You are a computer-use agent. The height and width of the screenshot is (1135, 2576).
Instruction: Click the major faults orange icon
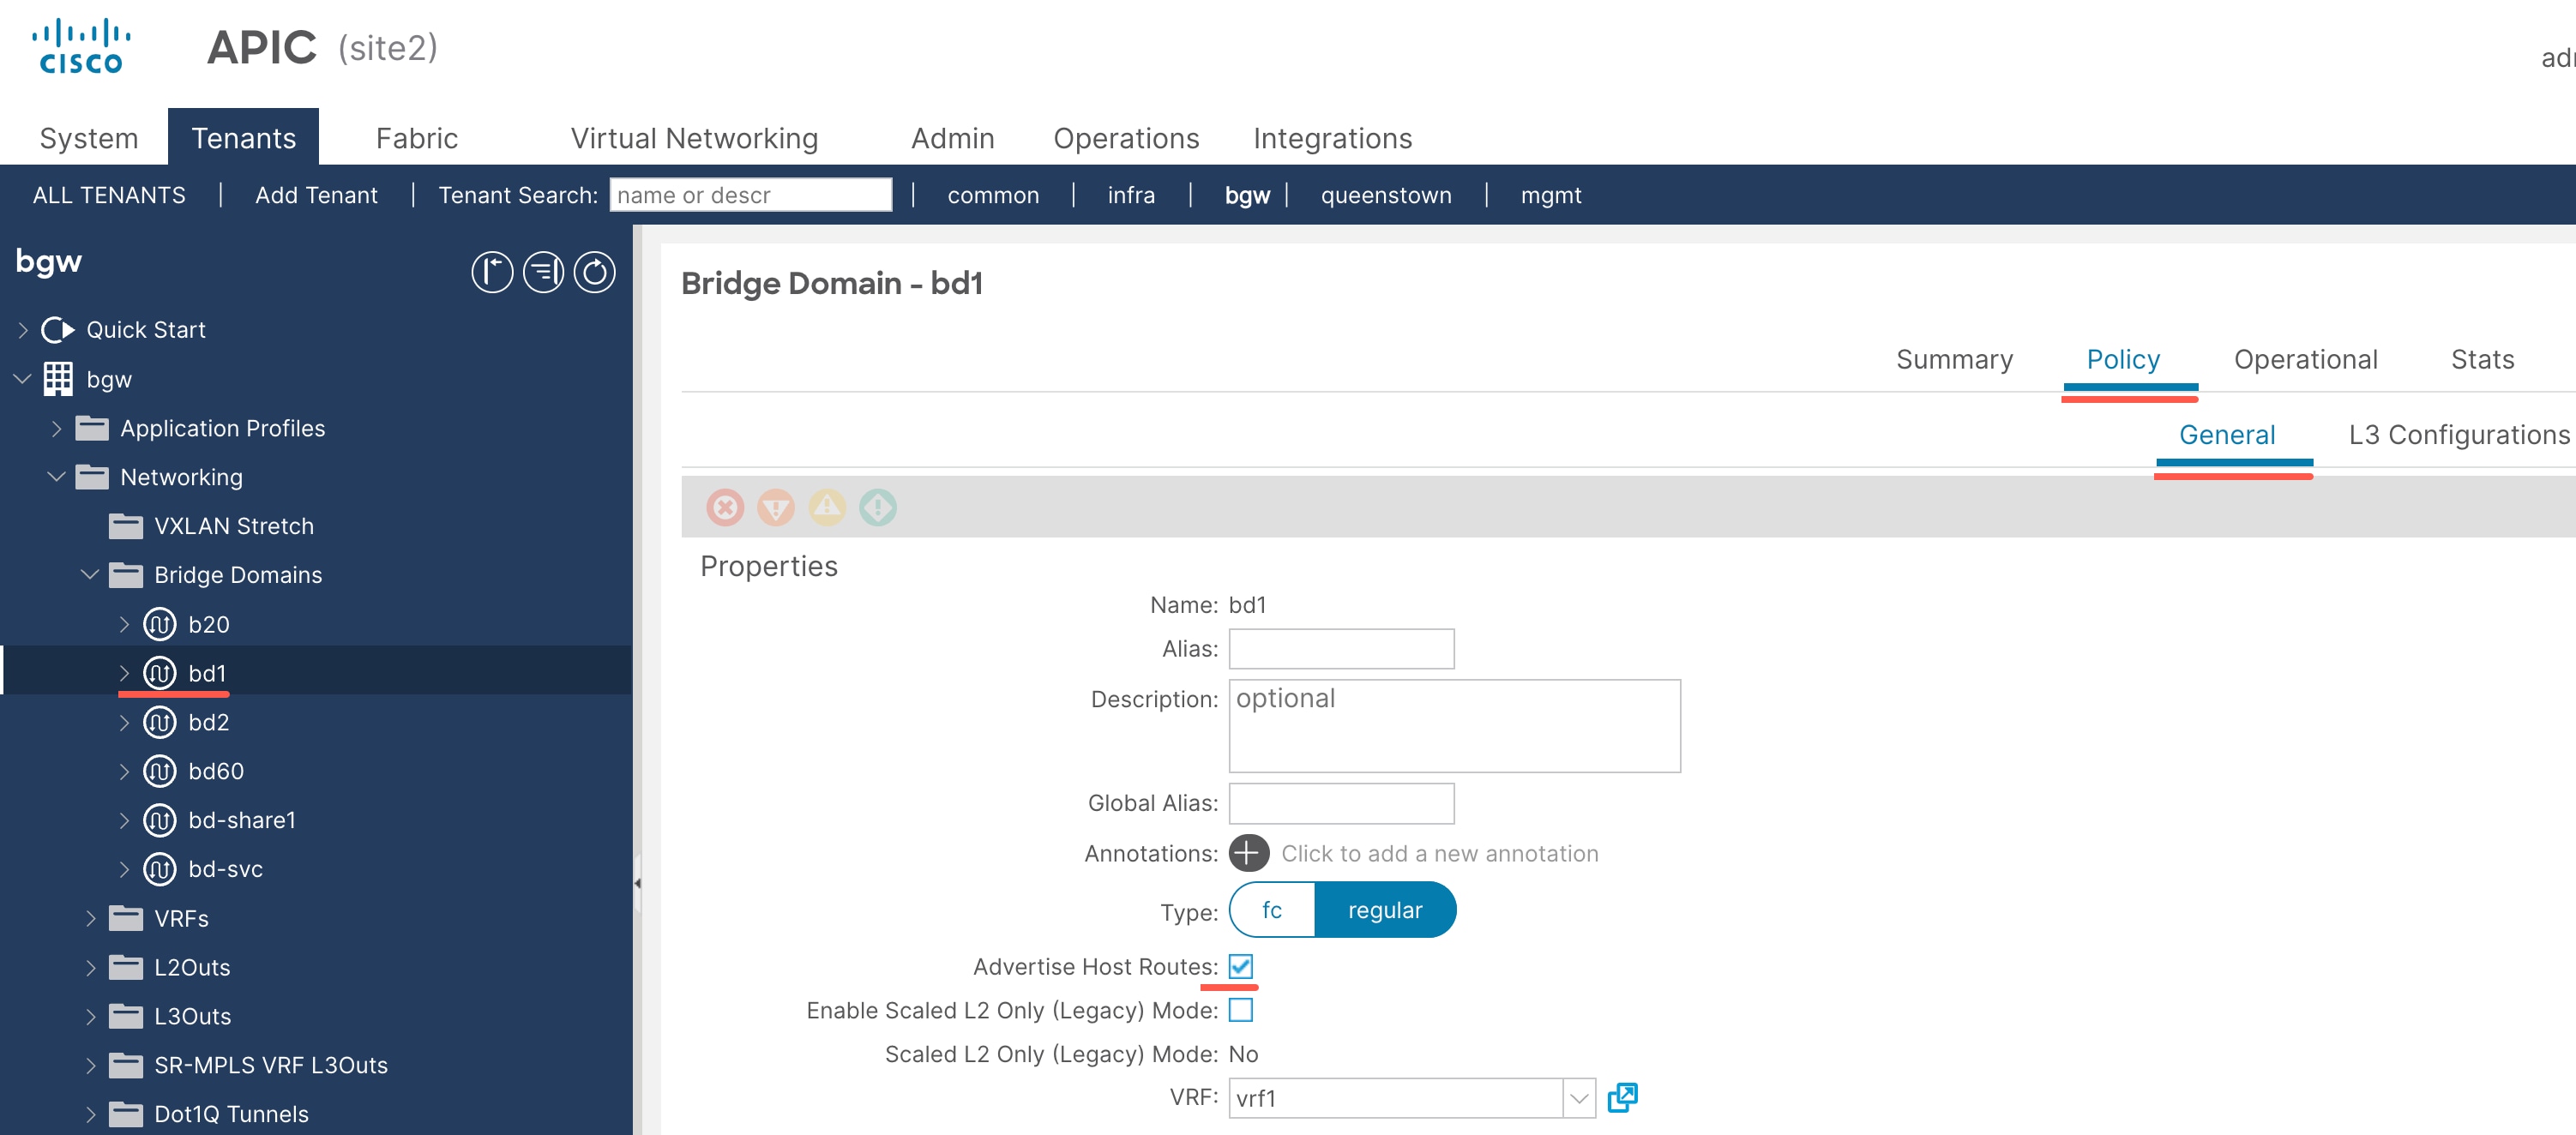click(776, 507)
